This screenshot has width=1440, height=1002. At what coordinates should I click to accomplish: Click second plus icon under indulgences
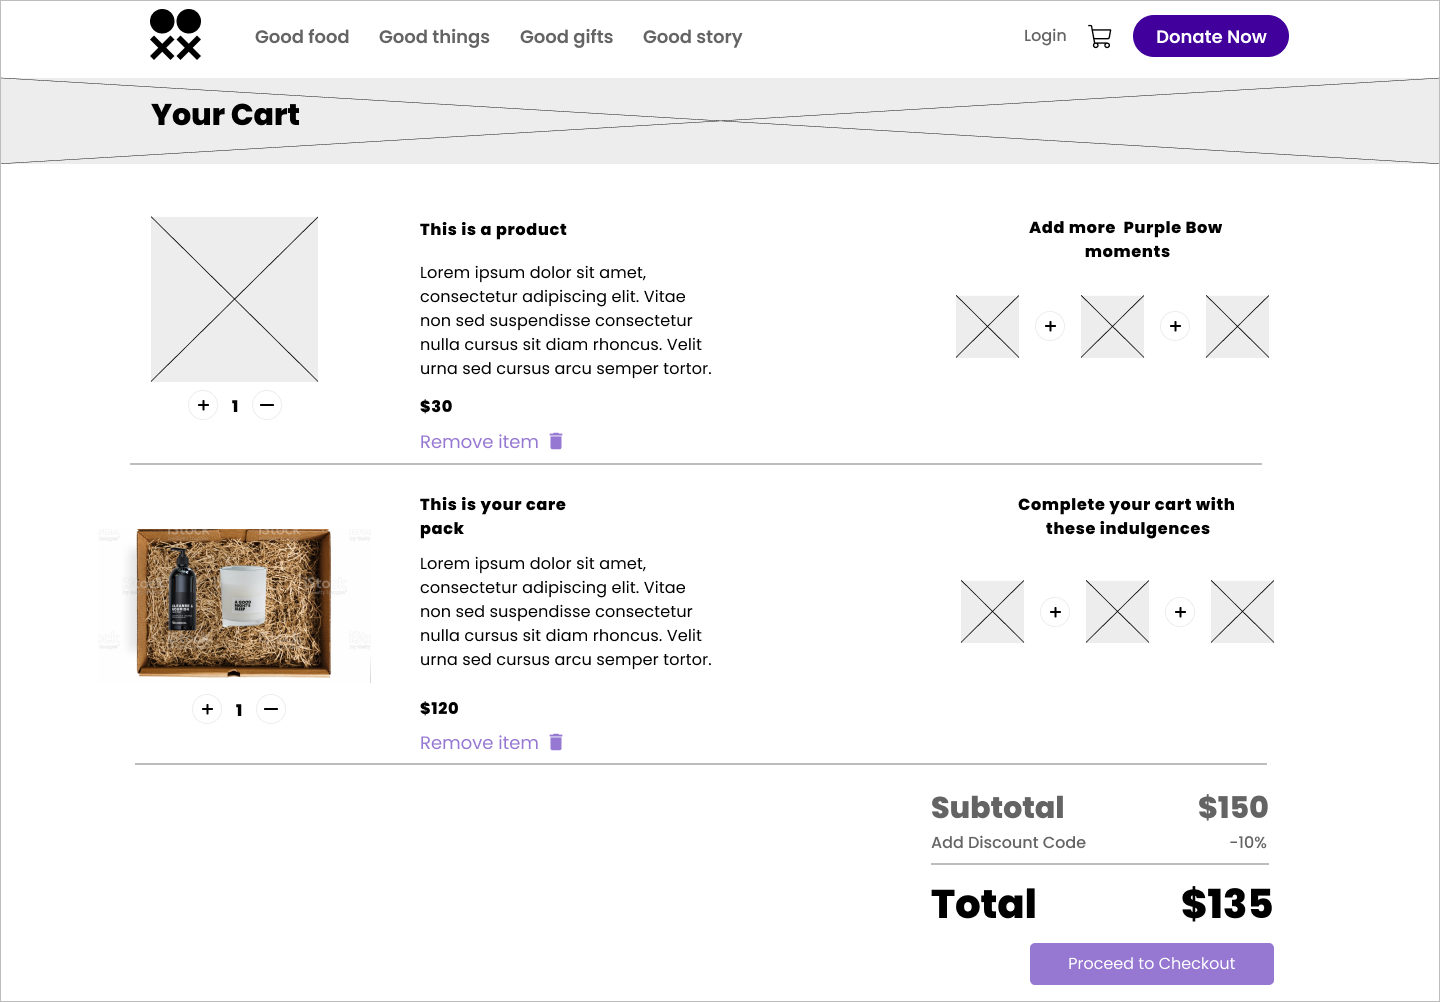[x=1180, y=612]
